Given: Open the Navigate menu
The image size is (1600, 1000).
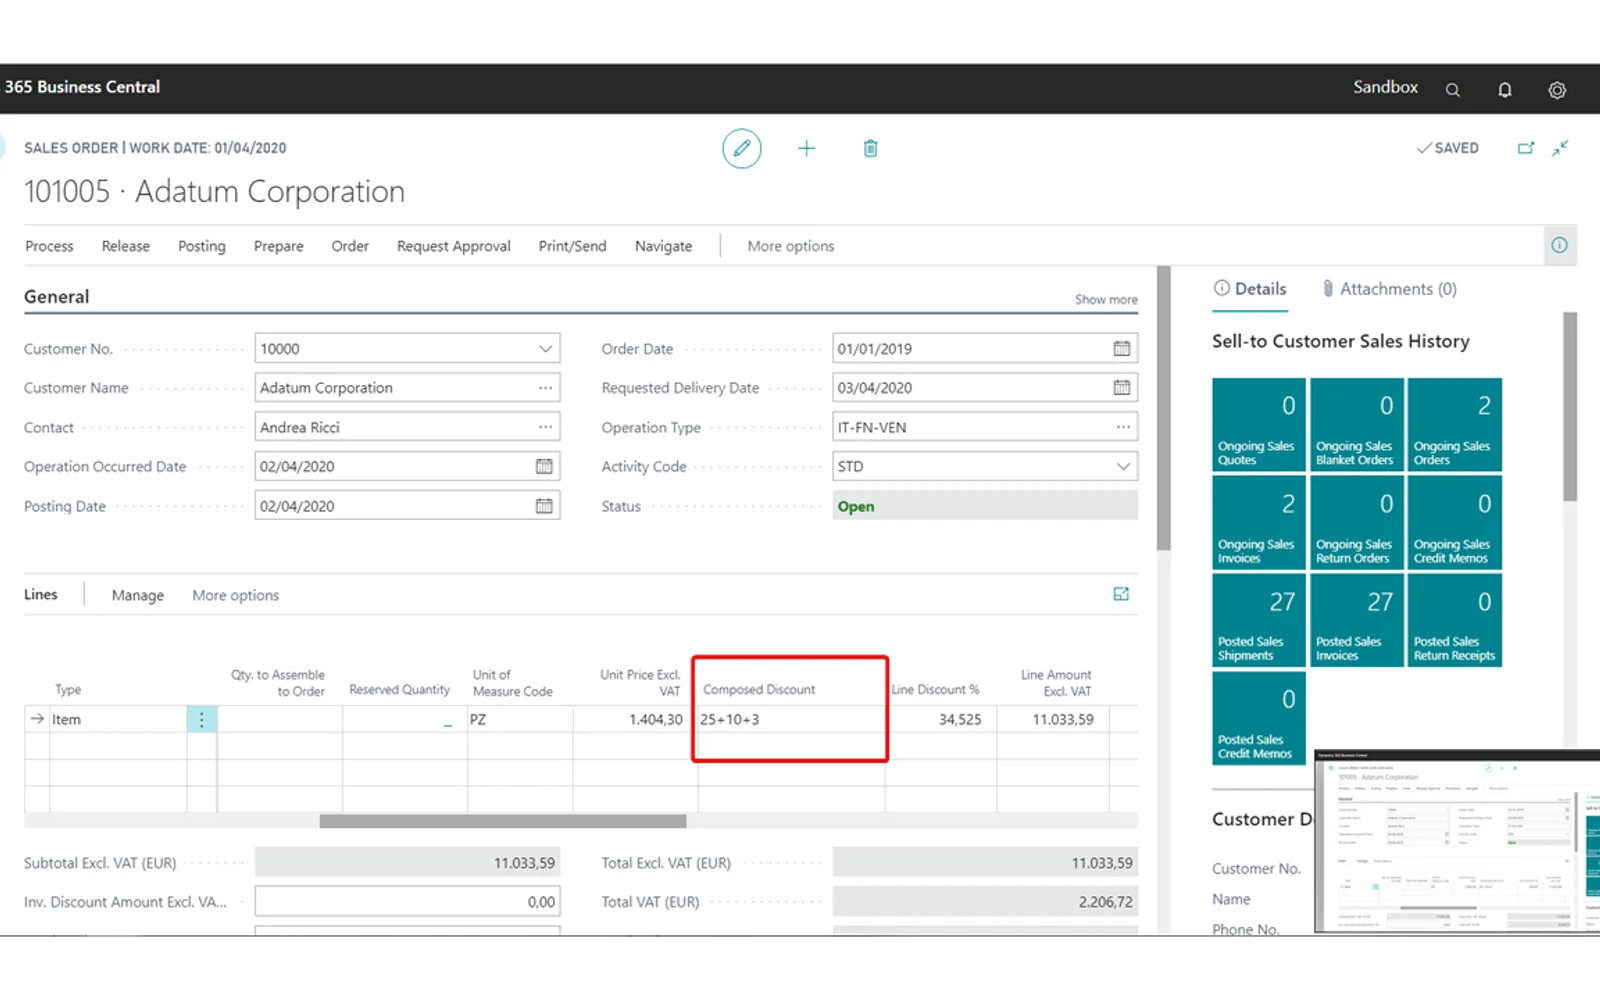Looking at the screenshot, I should pyautogui.click(x=663, y=246).
